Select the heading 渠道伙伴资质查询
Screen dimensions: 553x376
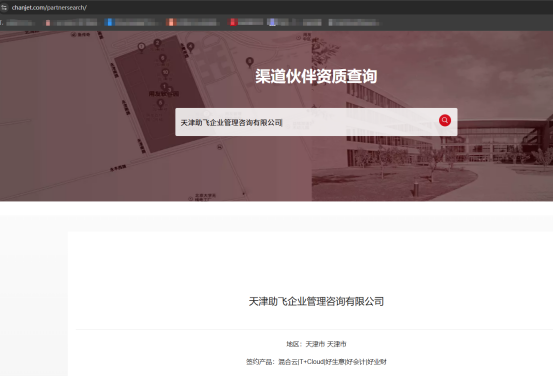[316, 76]
